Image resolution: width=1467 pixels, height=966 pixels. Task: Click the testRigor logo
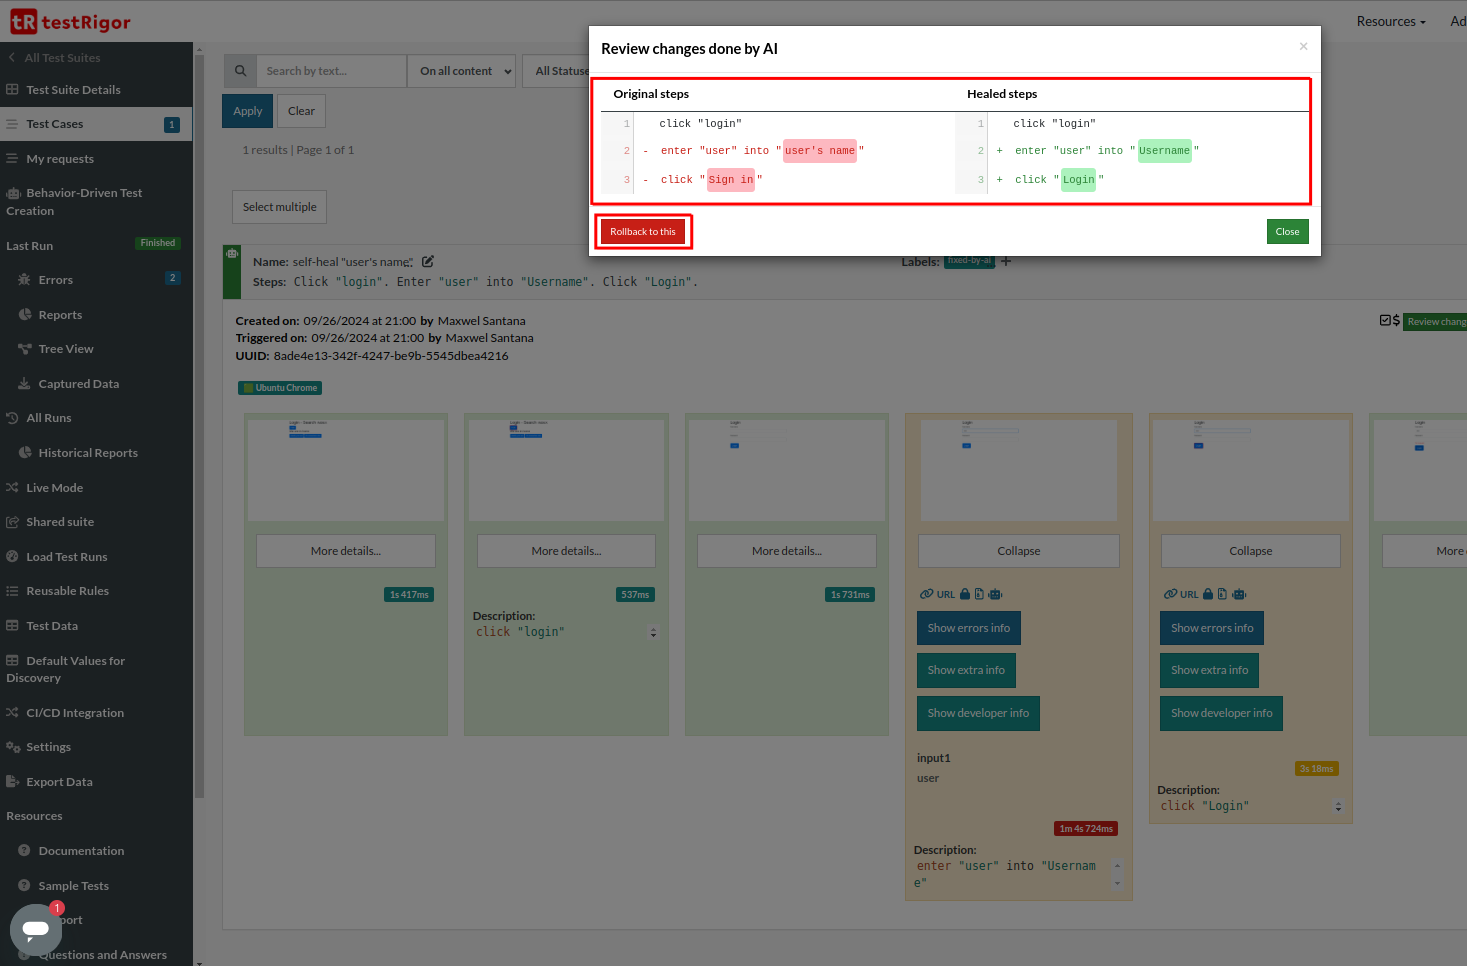[x=70, y=21]
